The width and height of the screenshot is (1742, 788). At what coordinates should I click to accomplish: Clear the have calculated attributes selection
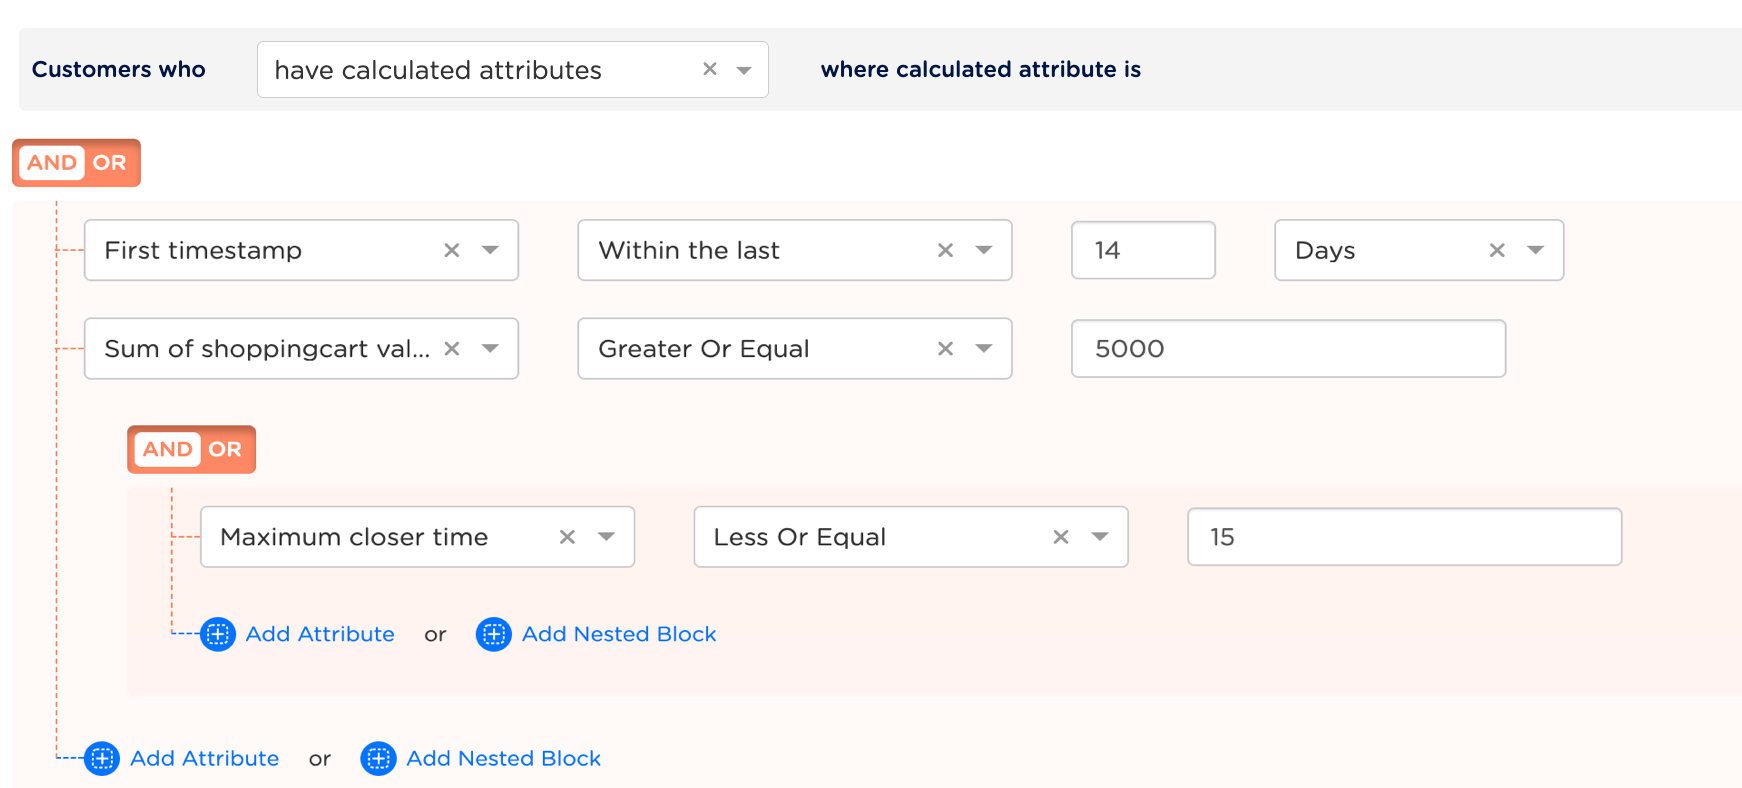(x=710, y=69)
